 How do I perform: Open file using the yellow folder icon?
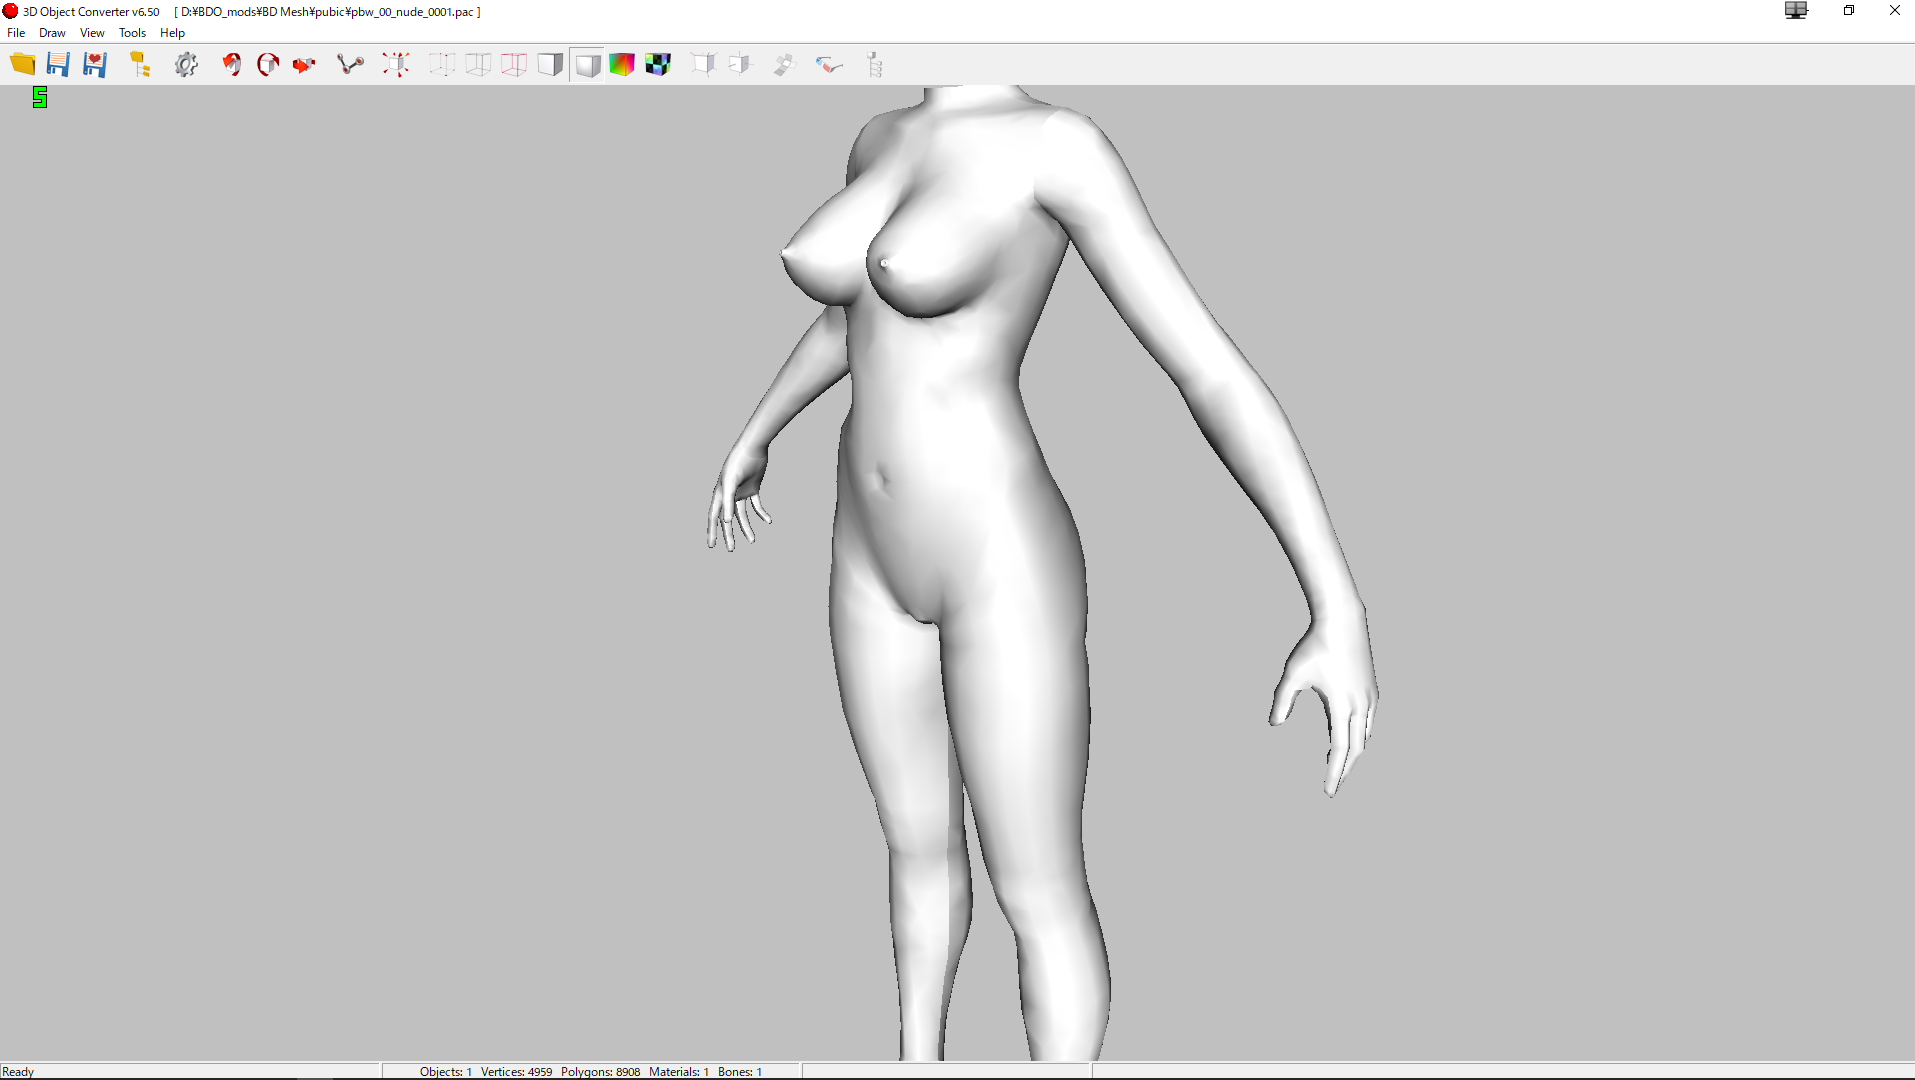[22, 65]
